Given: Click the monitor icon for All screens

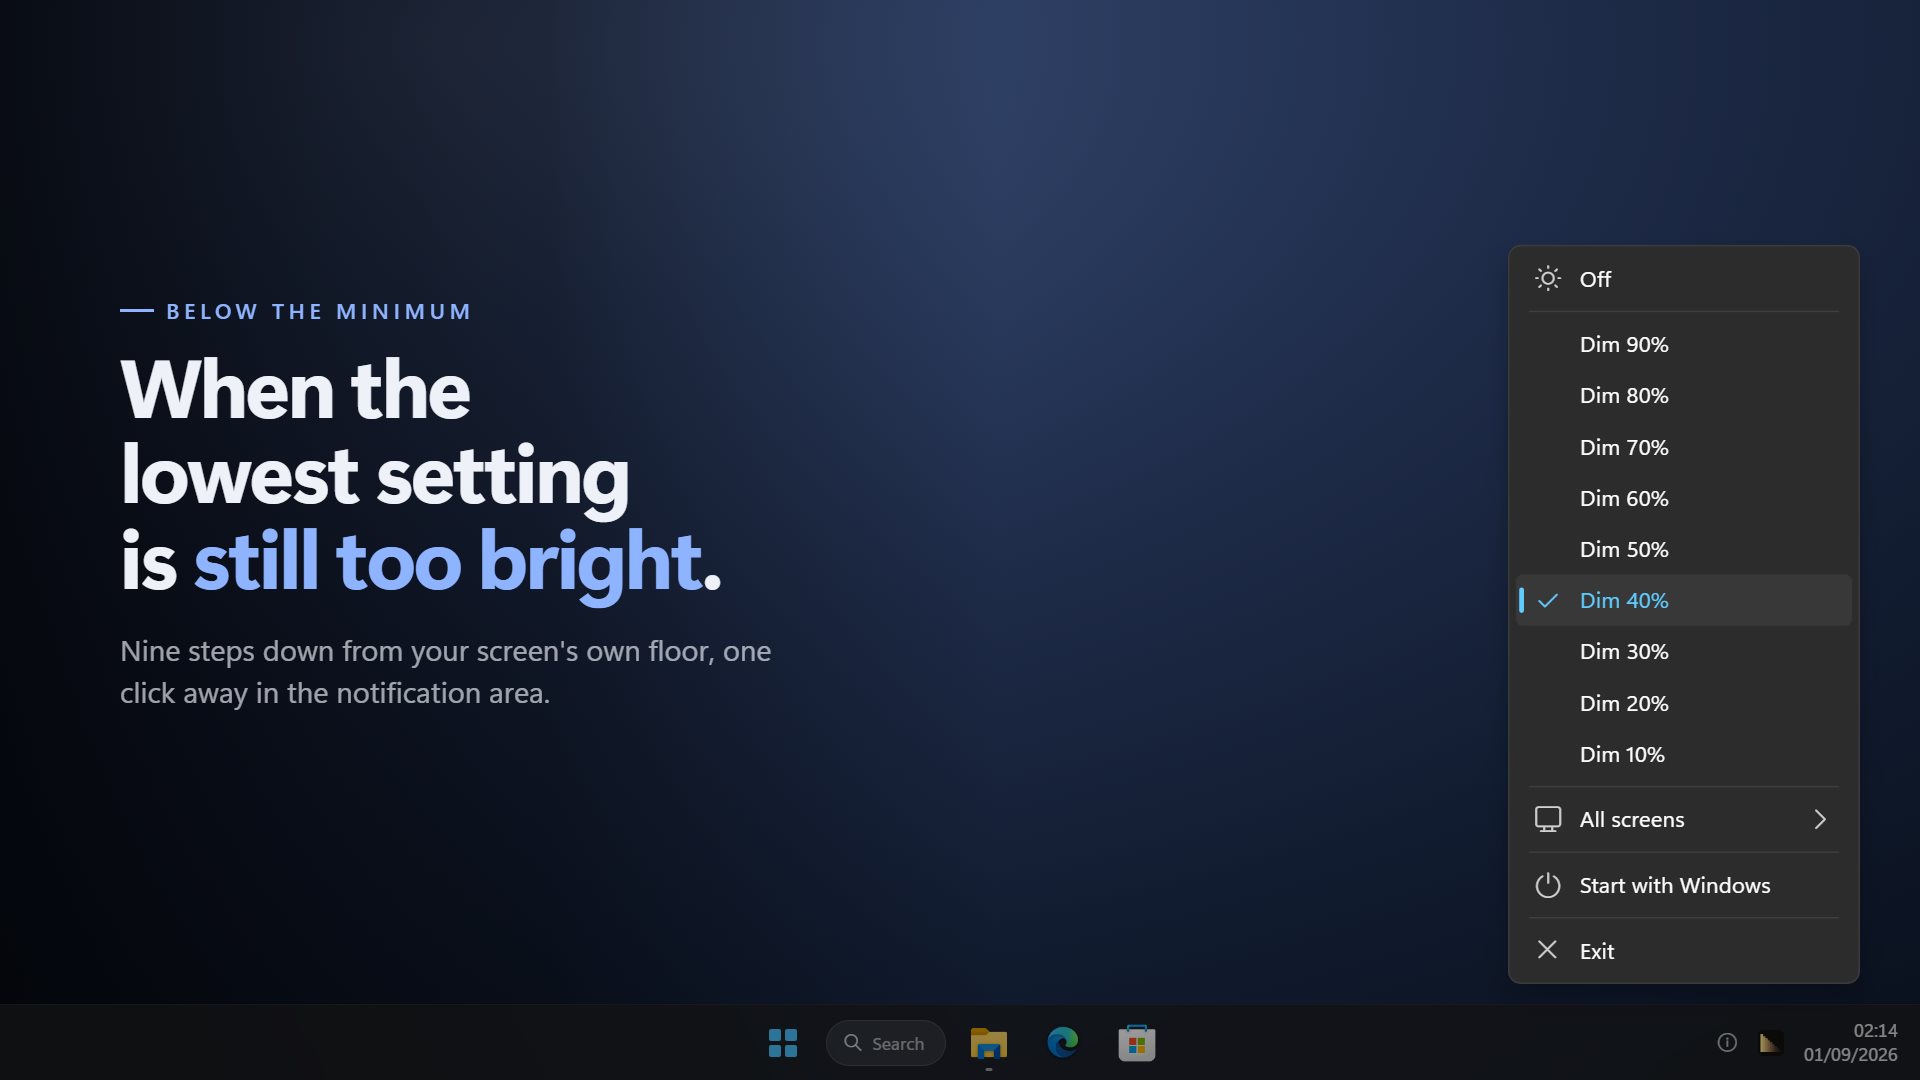Looking at the screenshot, I should 1548,819.
